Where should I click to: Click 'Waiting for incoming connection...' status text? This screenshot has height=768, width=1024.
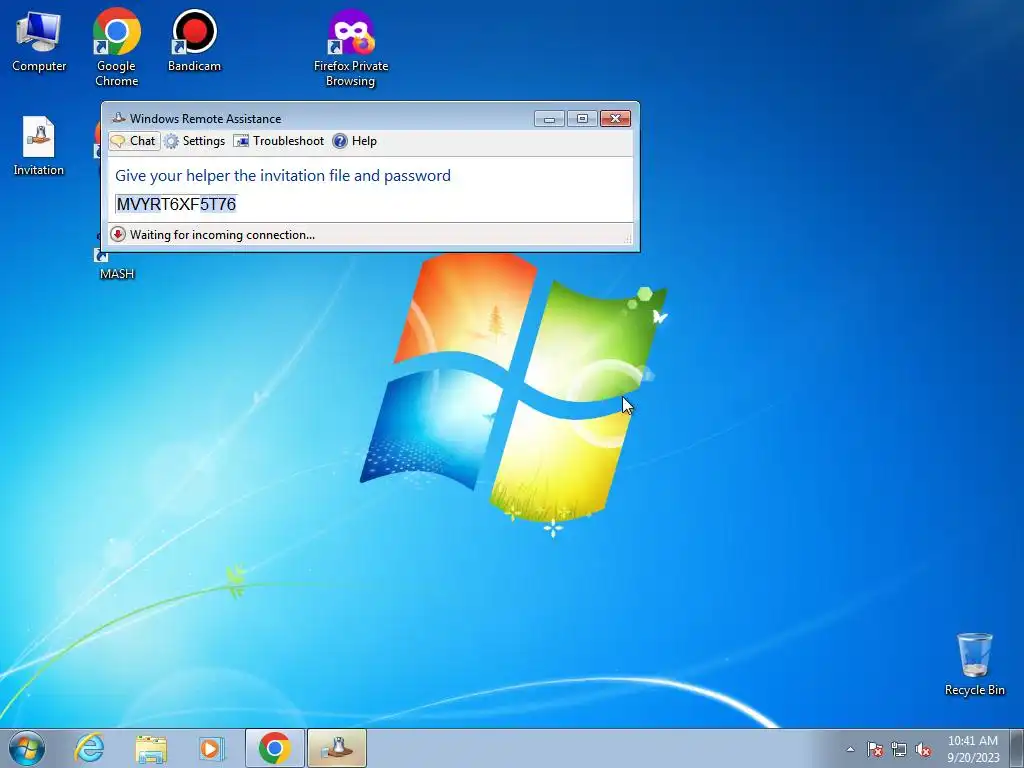(222, 234)
